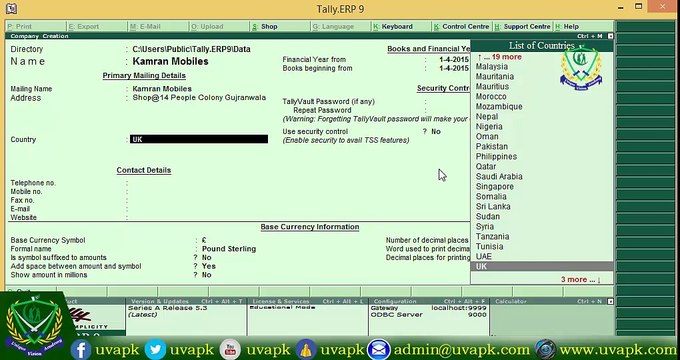Open the Upload button
Screen dimensions: 680x360
(x=219, y=26)
